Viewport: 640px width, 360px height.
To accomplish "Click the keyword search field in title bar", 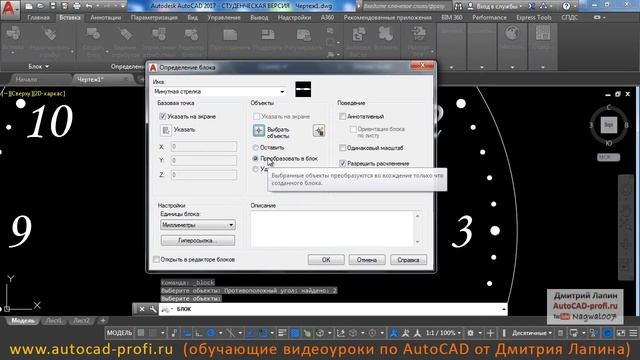I will (x=407, y=6).
